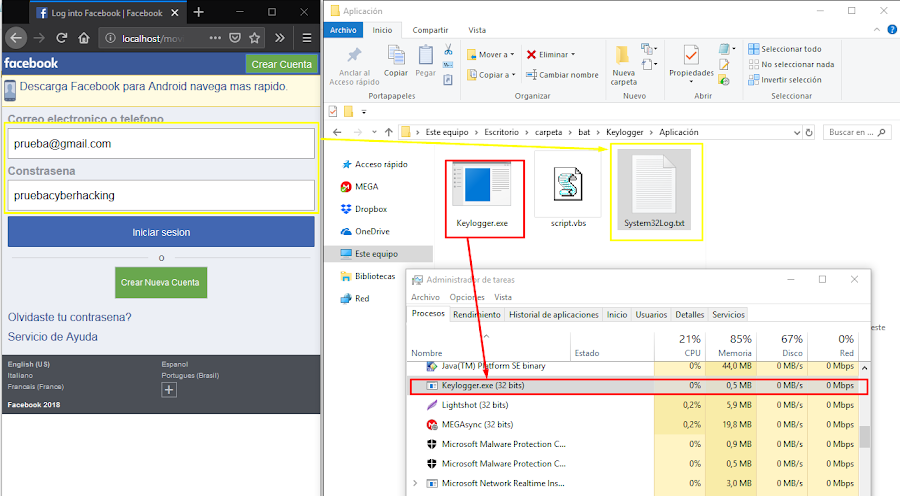
Task: Show more toolbar items chevron
Action: [280, 38]
